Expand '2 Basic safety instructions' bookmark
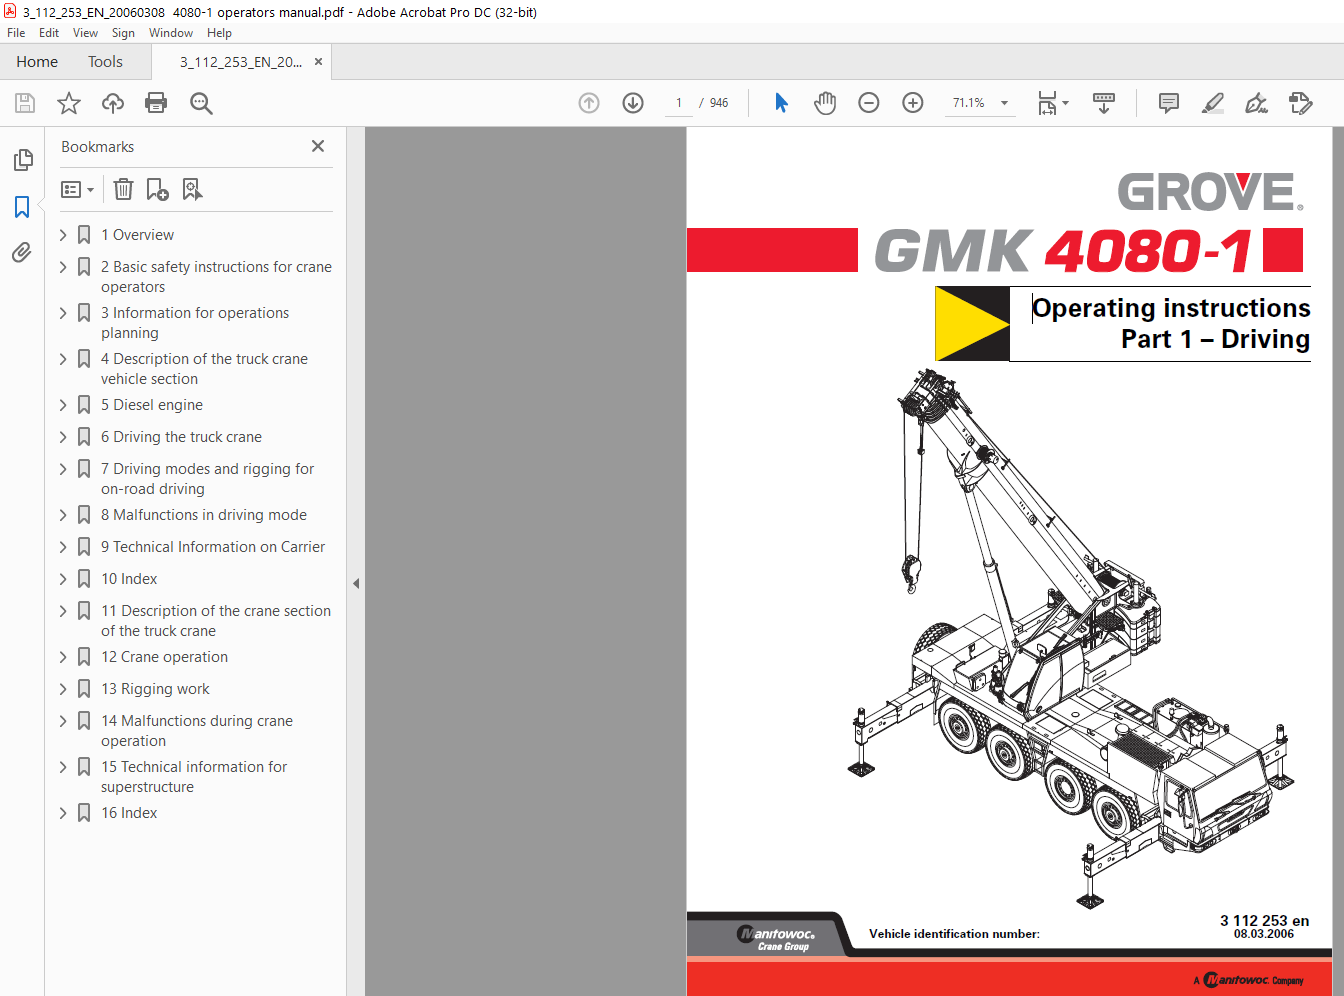Screen dimensions: 1344x996 63,267
